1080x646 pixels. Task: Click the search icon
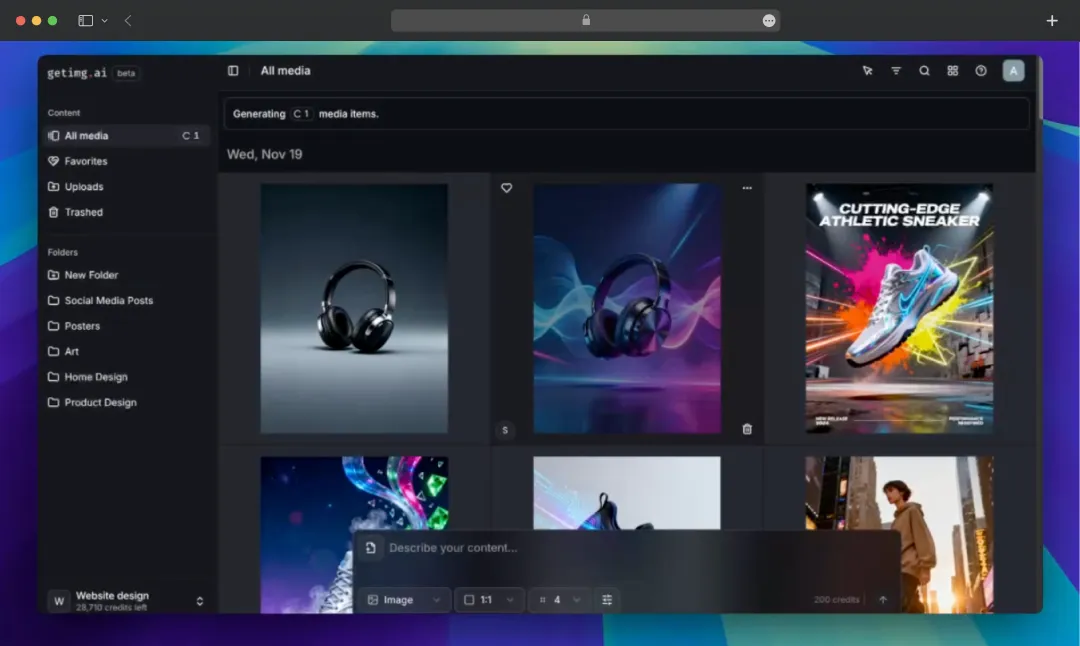point(924,71)
